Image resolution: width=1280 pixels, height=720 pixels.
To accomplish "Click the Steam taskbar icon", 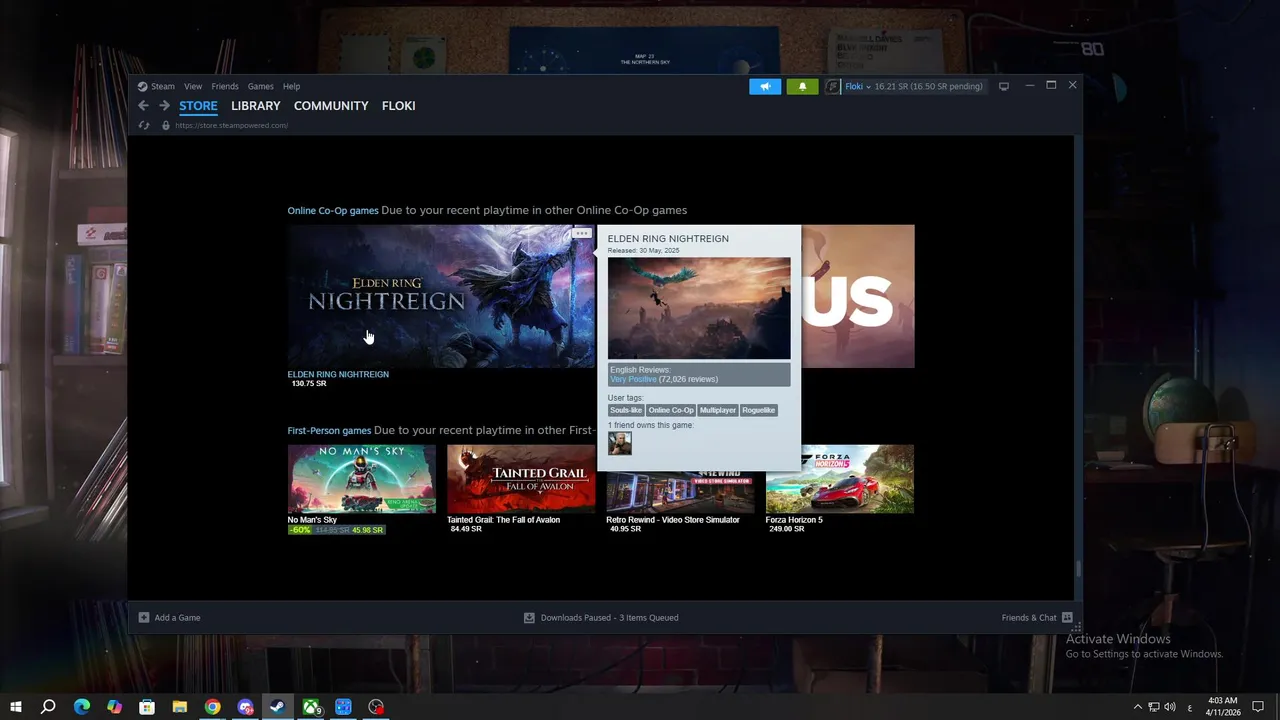I will (x=277, y=707).
